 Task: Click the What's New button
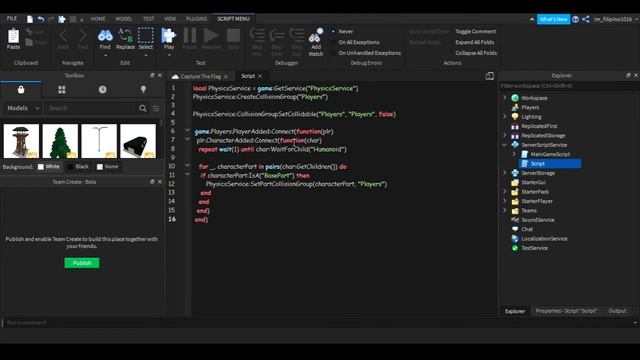pos(553,19)
